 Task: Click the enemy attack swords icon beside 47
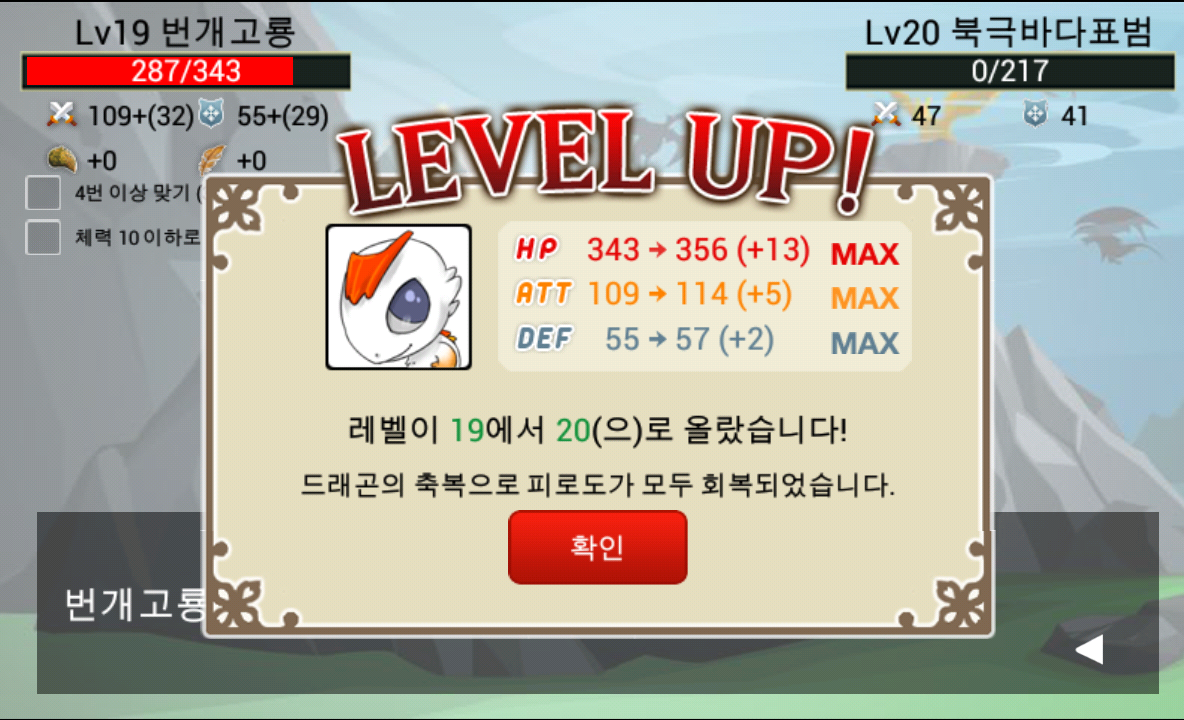(886, 115)
